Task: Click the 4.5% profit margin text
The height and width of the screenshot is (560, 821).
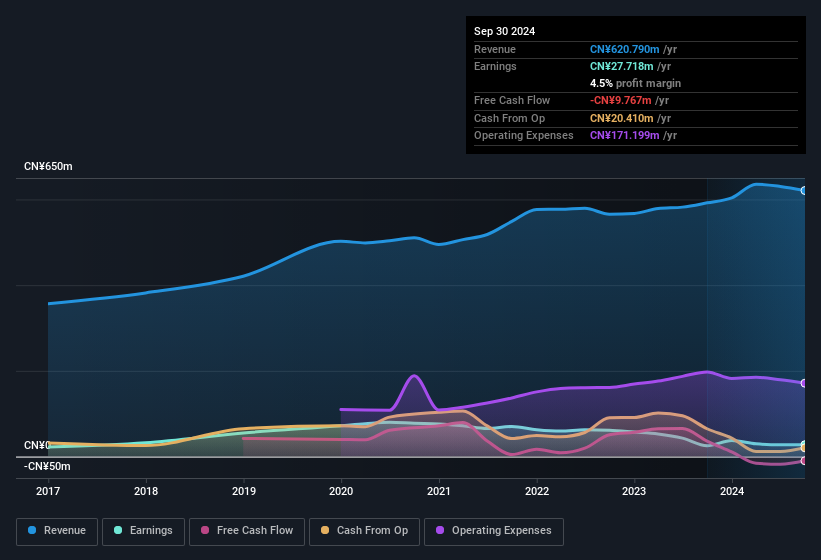Action: [635, 83]
